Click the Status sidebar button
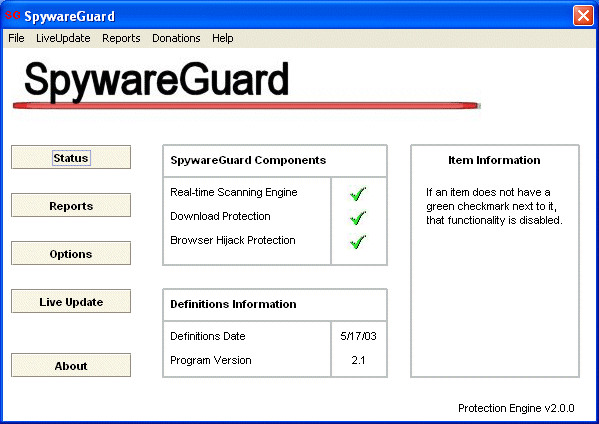 [x=71, y=157]
